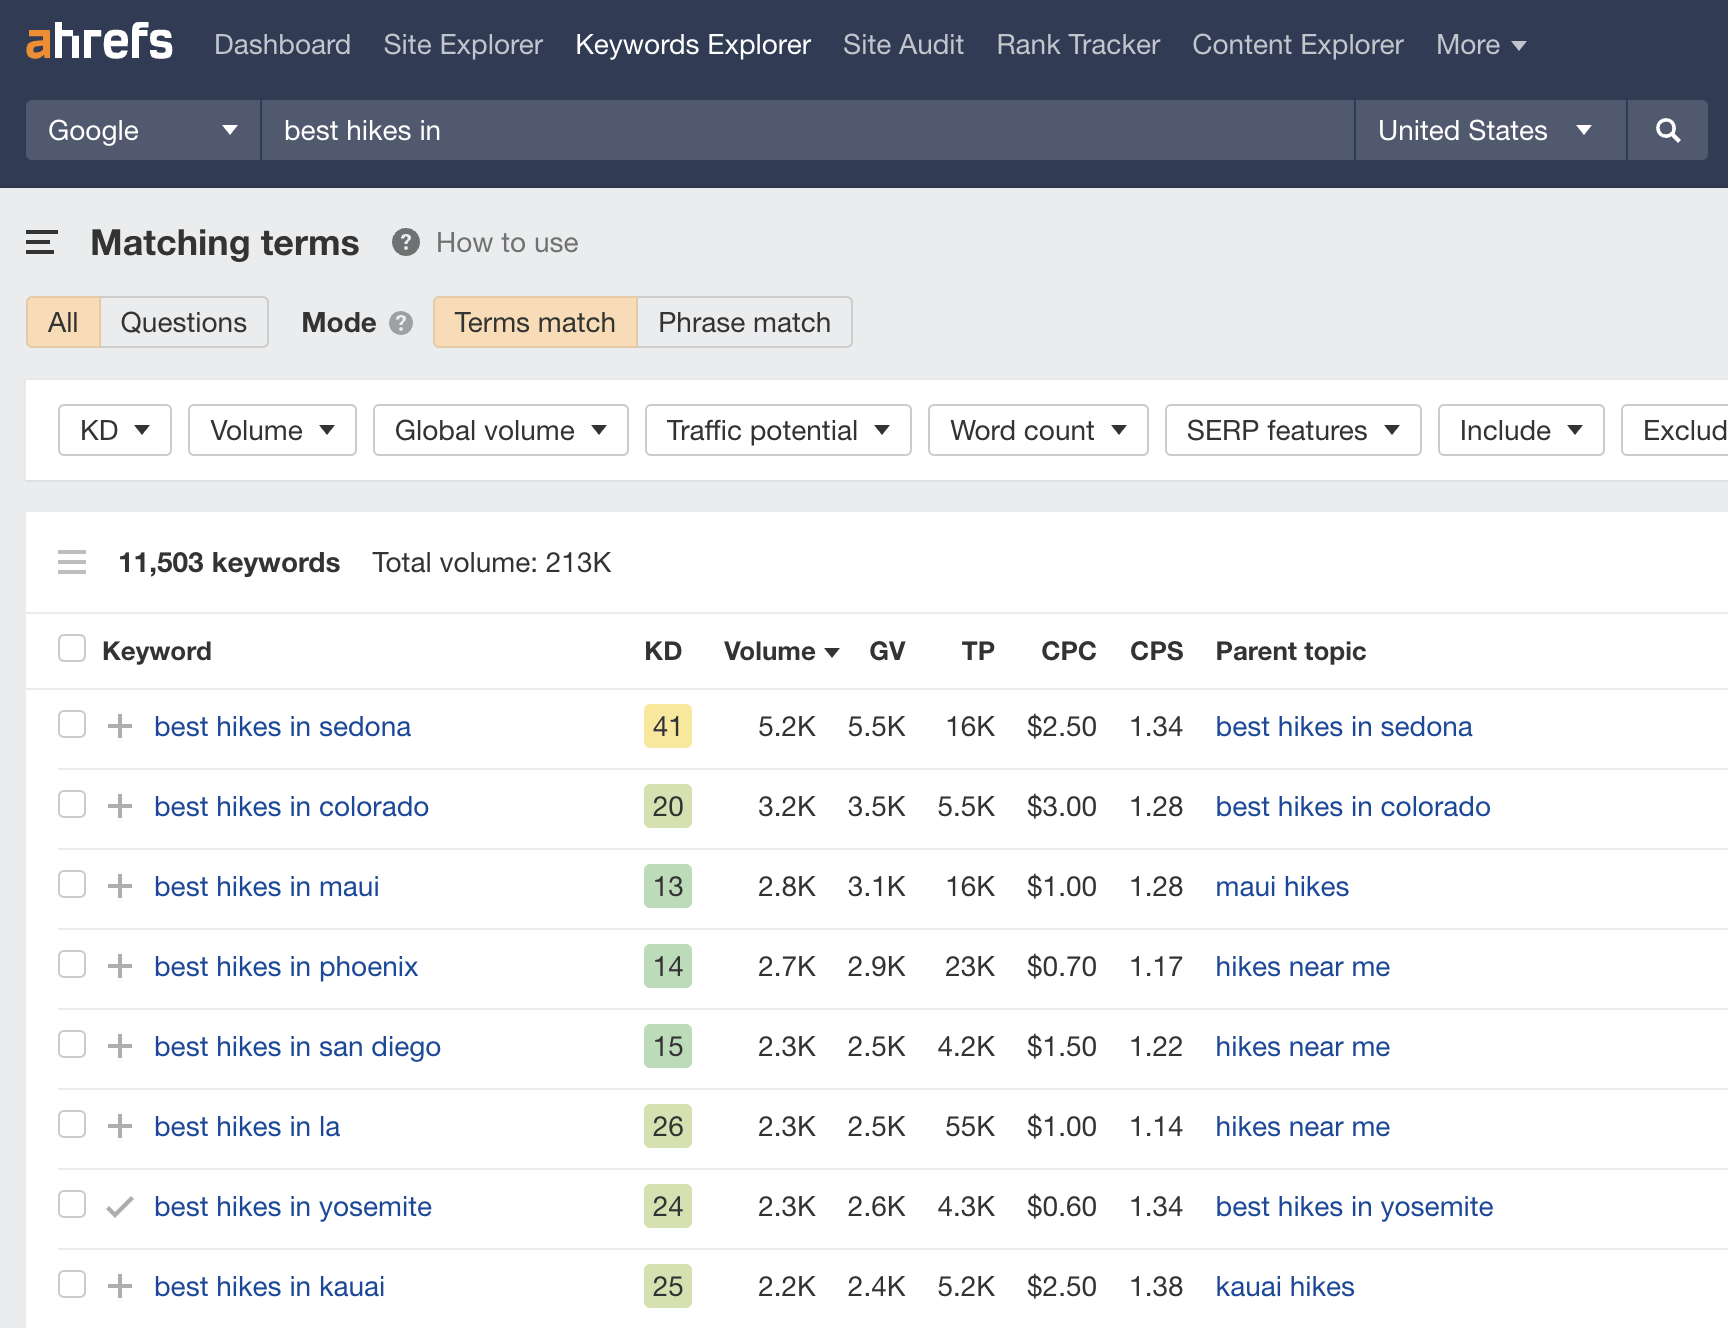Click the checkmark beside 'best hikes in yosemite'

[x=119, y=1206]
